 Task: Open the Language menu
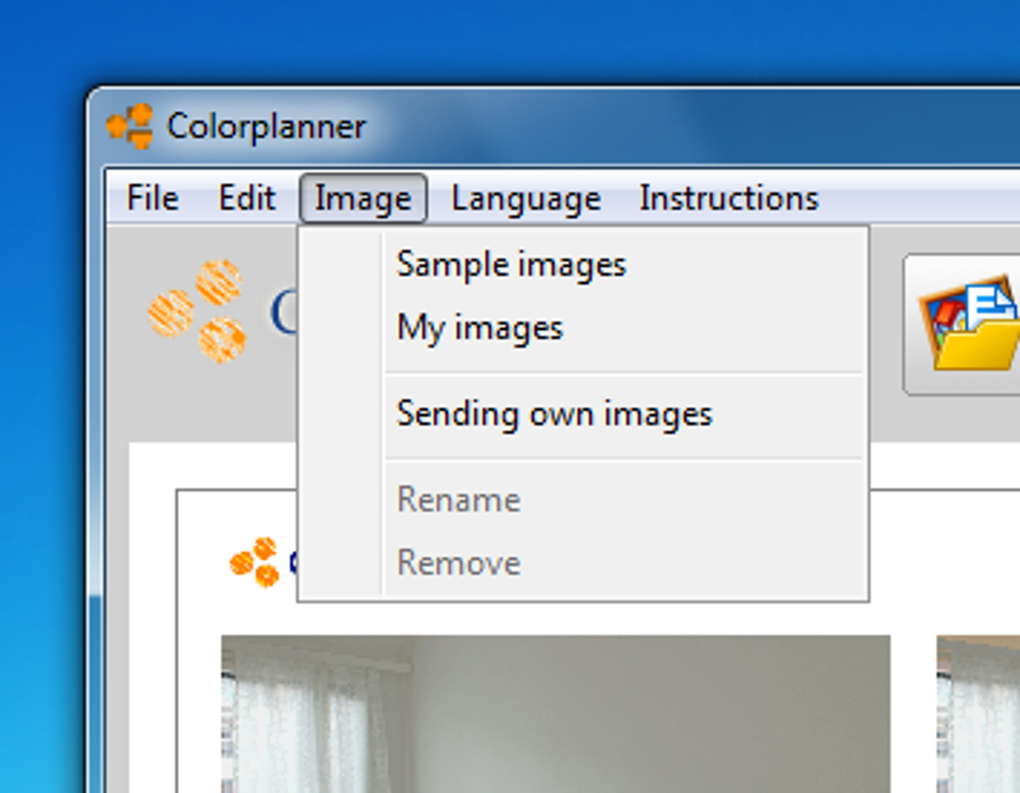click(x=526, y=198)
